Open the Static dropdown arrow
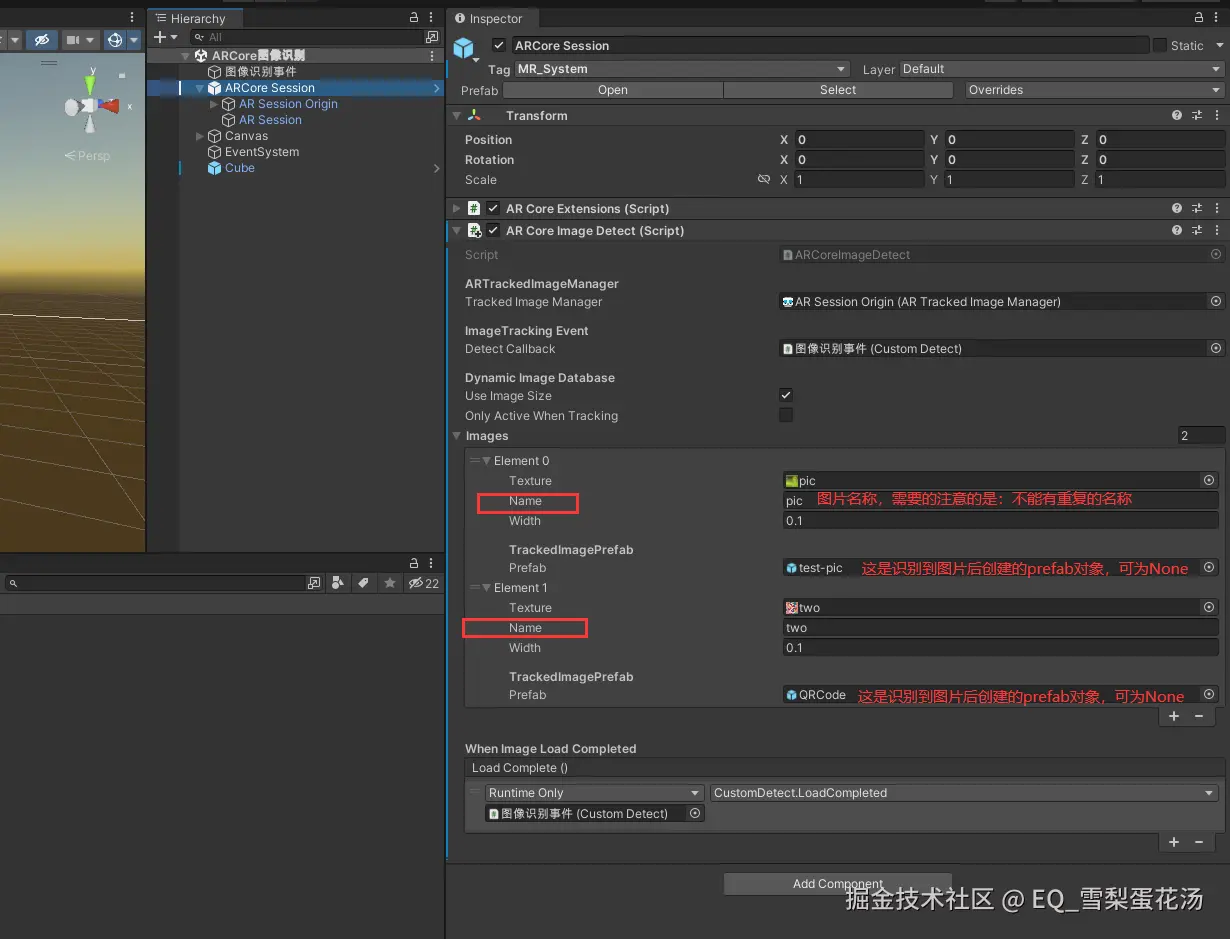The width and height of the screenshot is (1230, 939). tap(1219, 45)
